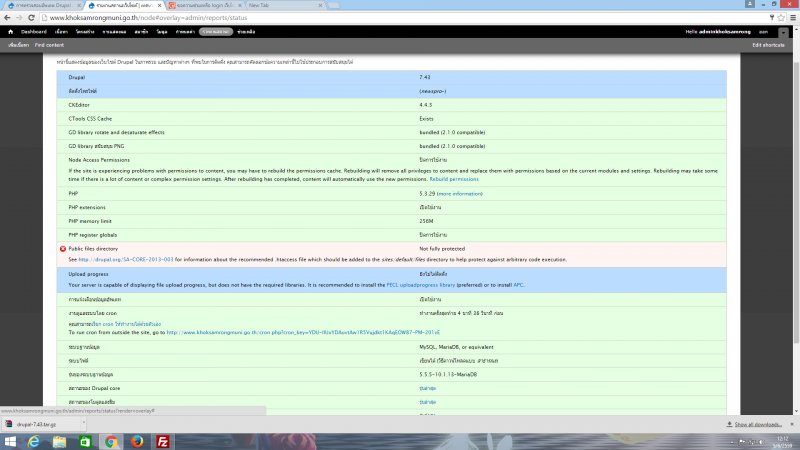This screenshot has height=450, width=800.
Task: Open a new tab with the new-tab button
Action: click(334, 6)
